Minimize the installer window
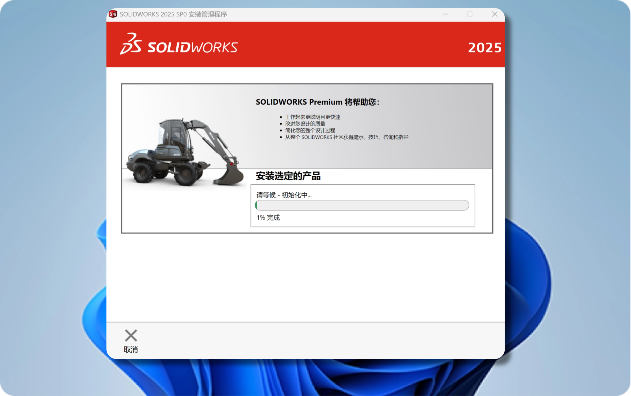The image size is (631, 396). pyautogui.click(x=445, y=14)
